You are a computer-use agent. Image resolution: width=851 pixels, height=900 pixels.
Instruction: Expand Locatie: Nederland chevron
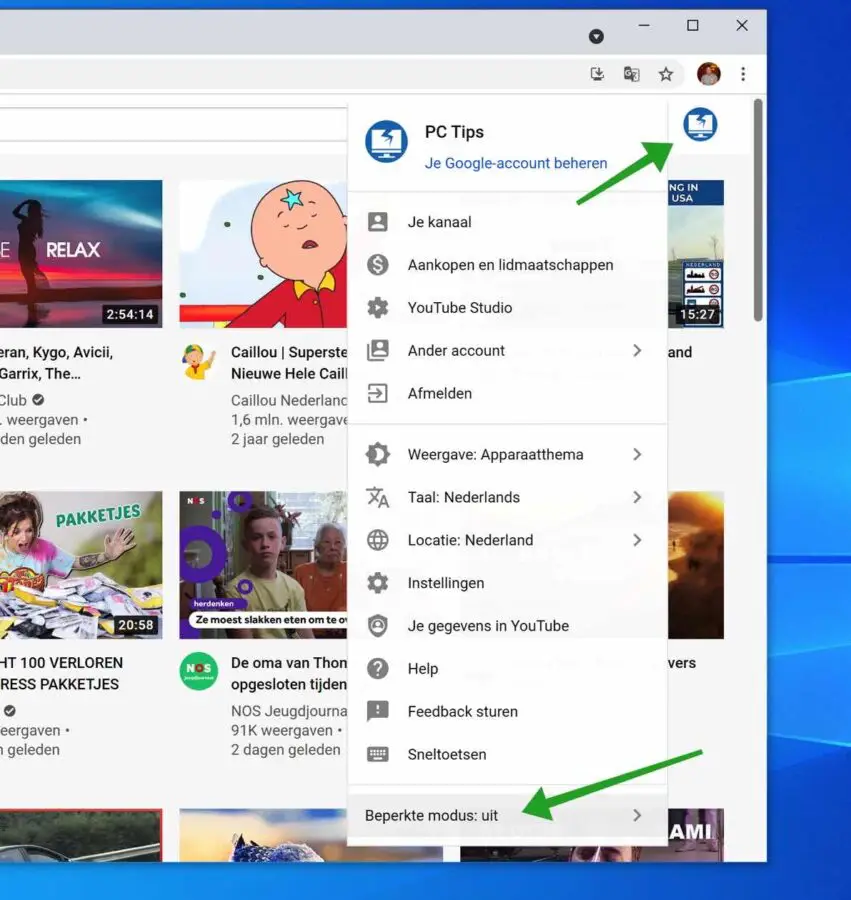tap(637, 540)
